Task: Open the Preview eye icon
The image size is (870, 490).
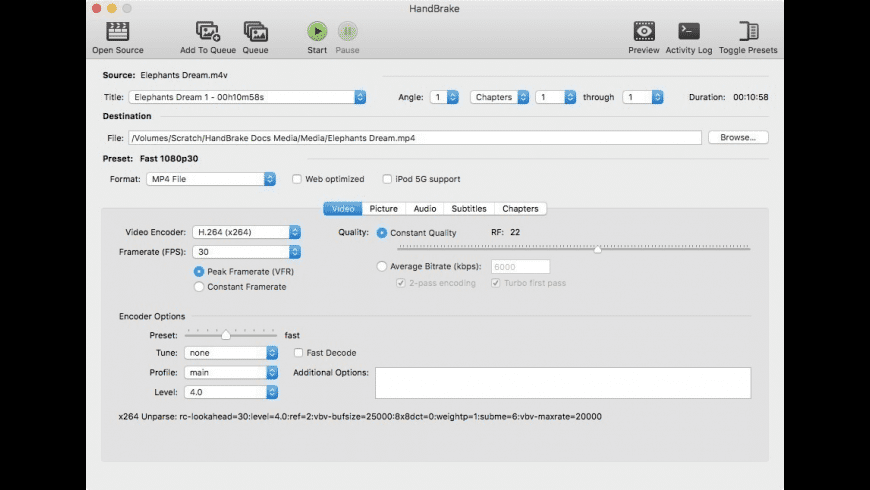Action: pyautogui.click(x=644, y=31)
